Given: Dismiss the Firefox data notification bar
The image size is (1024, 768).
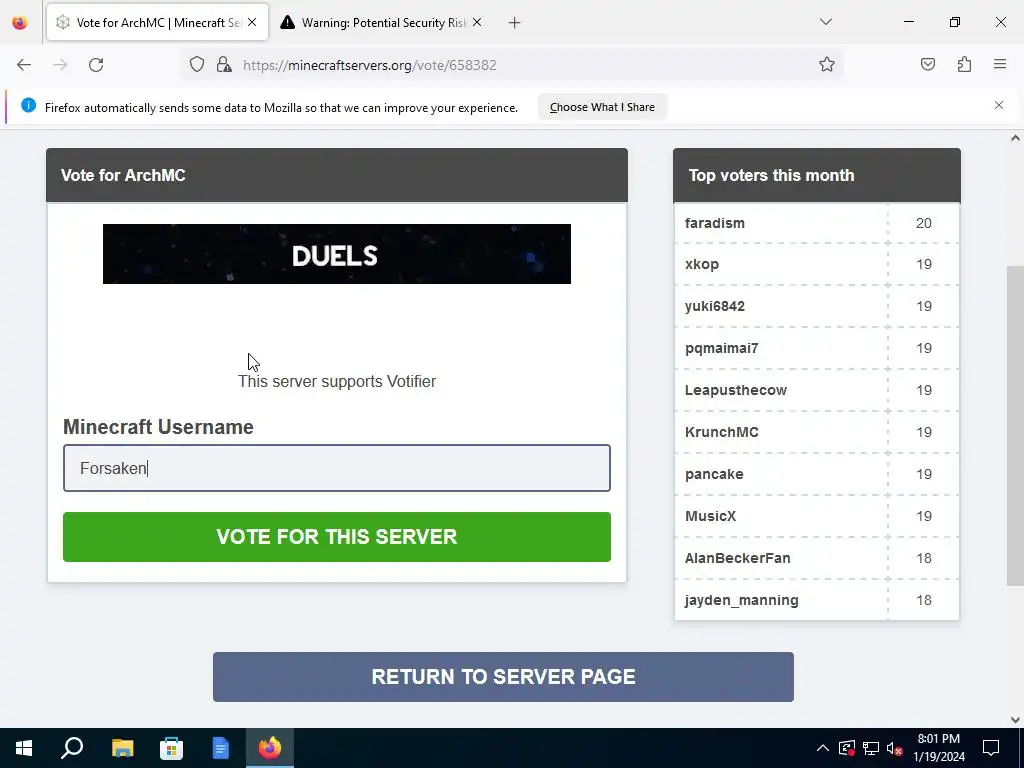Looking at the screenshot, I should [x=999, y=105].
